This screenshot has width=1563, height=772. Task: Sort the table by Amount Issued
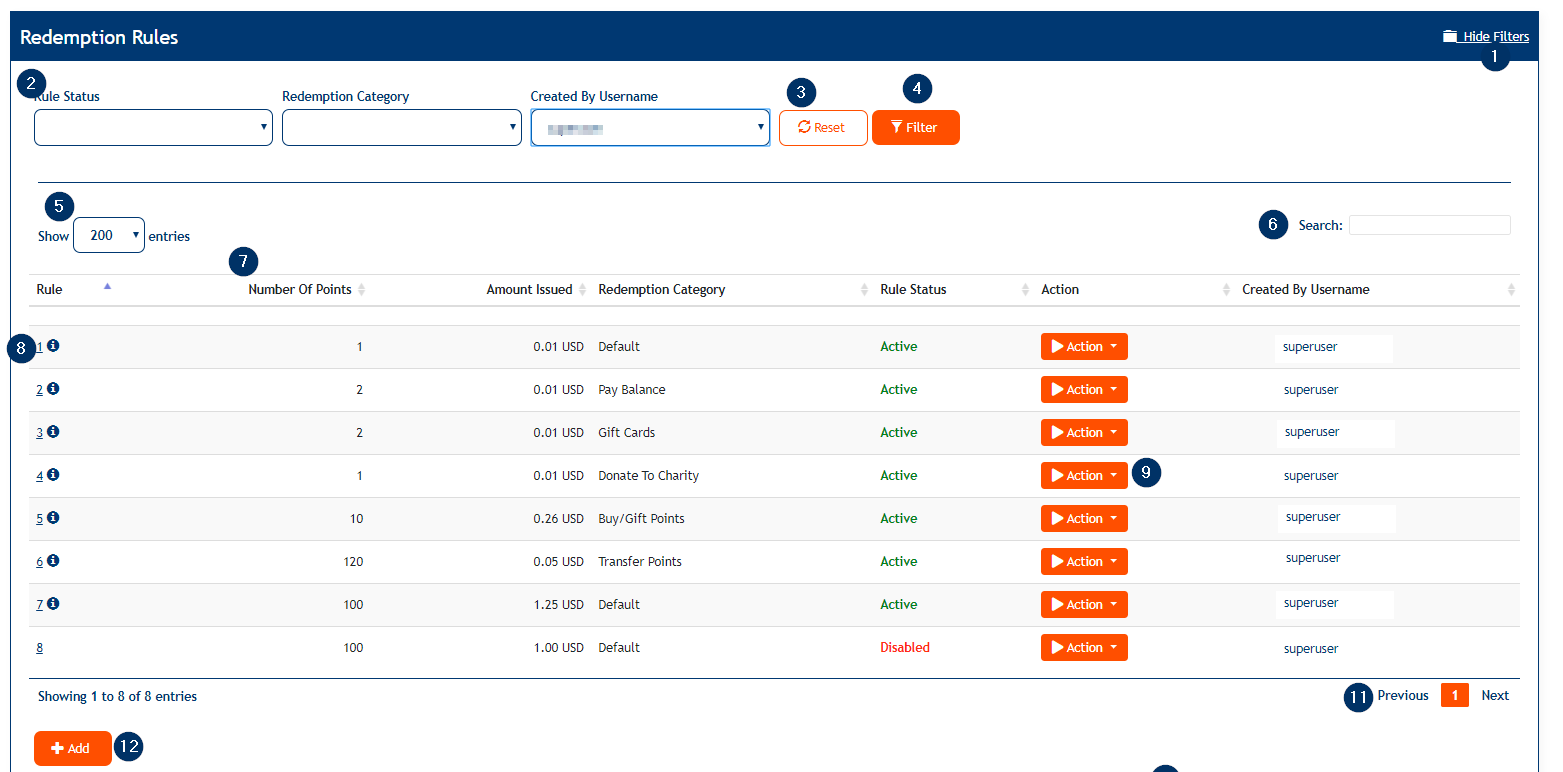[529, 290]
